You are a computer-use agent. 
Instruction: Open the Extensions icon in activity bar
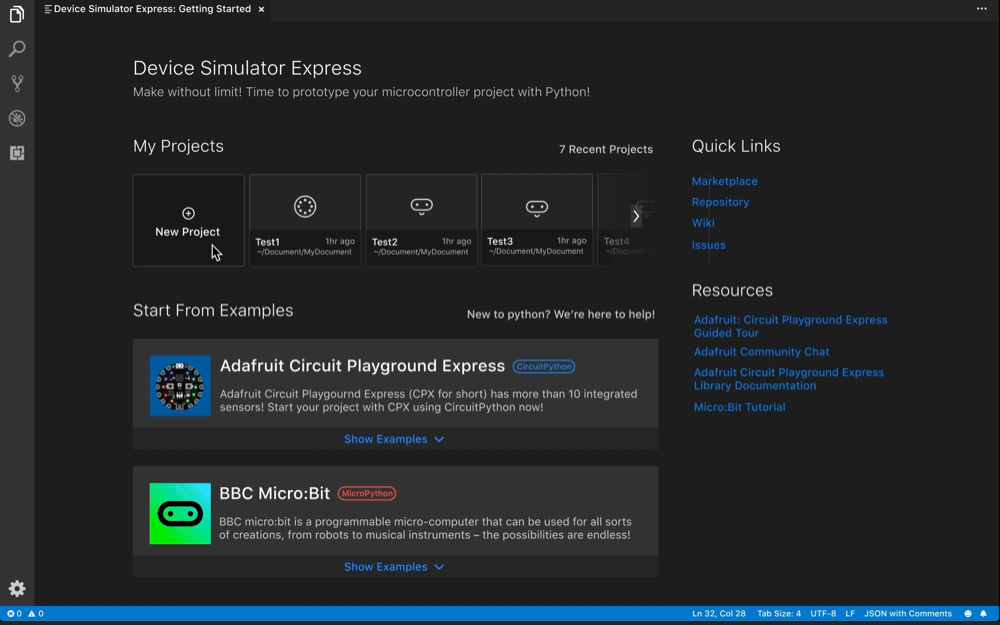point(17,152)
